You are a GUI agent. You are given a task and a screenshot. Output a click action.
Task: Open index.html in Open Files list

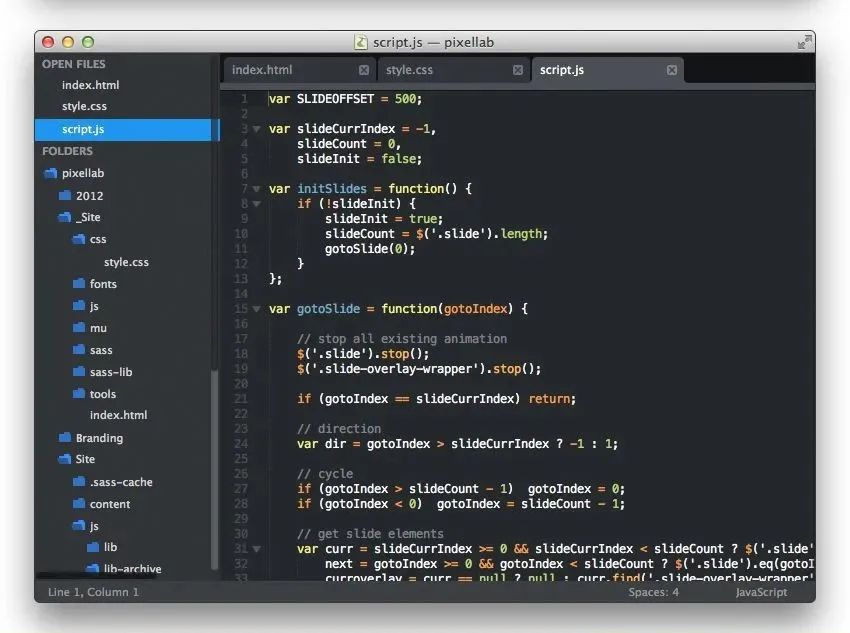click(91, 85)
